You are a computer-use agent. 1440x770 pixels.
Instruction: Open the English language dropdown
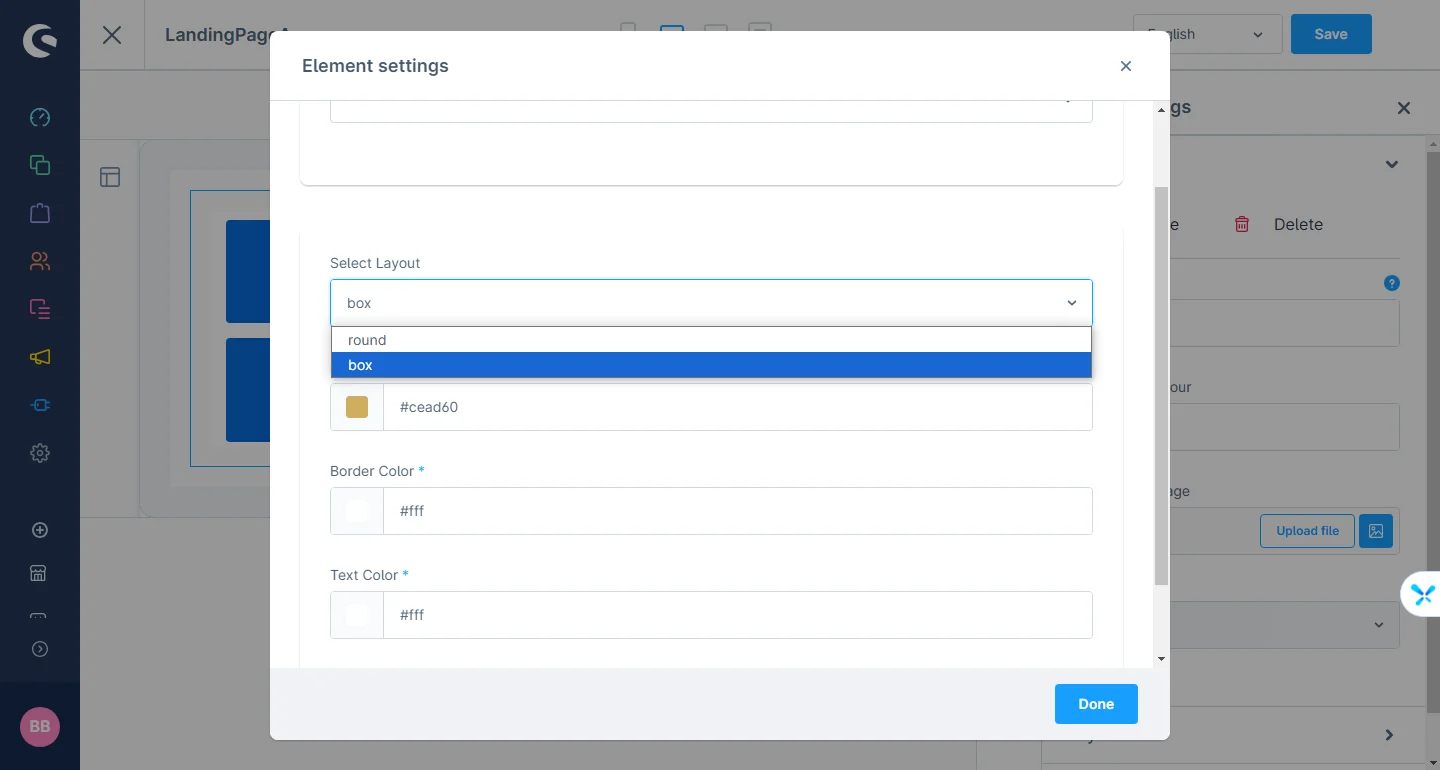click(x=1207, y=34)
